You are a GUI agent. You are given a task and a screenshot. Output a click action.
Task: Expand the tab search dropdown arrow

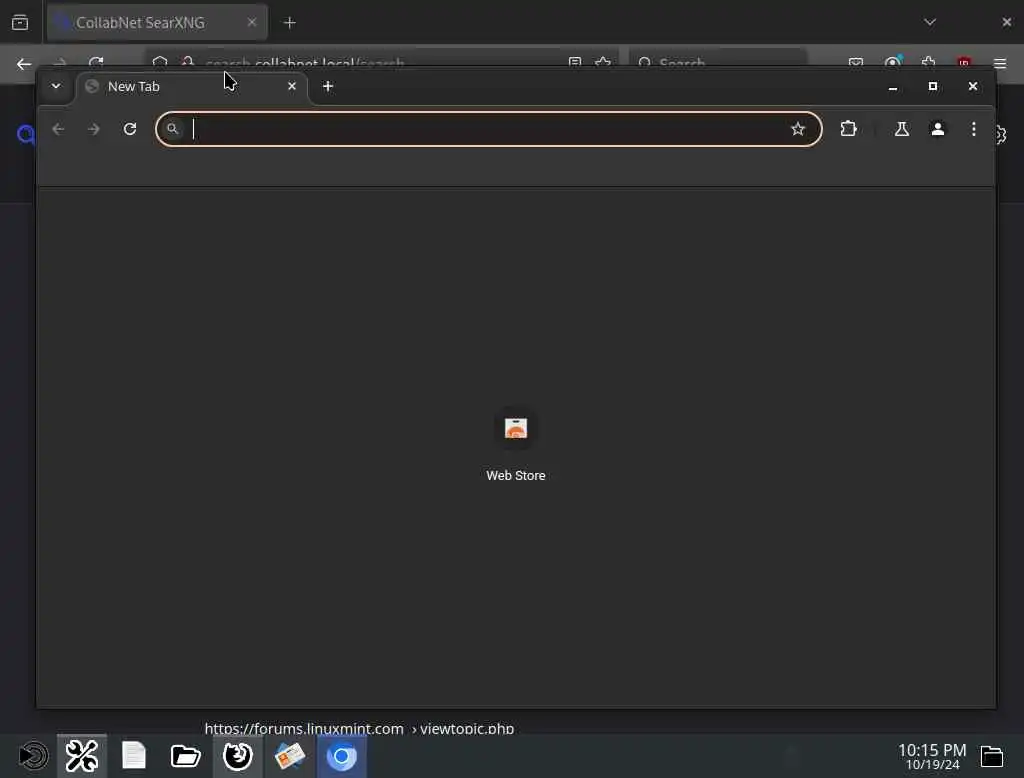tap(56, 86)
